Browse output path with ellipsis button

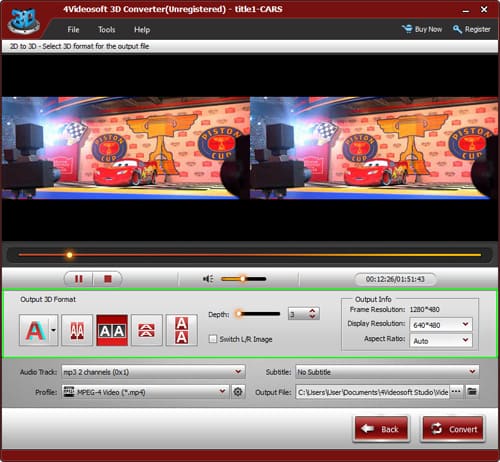456,391
